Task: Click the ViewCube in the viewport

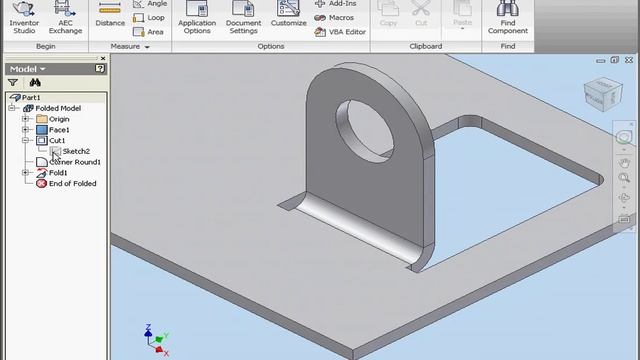Action: coord(603,94)
